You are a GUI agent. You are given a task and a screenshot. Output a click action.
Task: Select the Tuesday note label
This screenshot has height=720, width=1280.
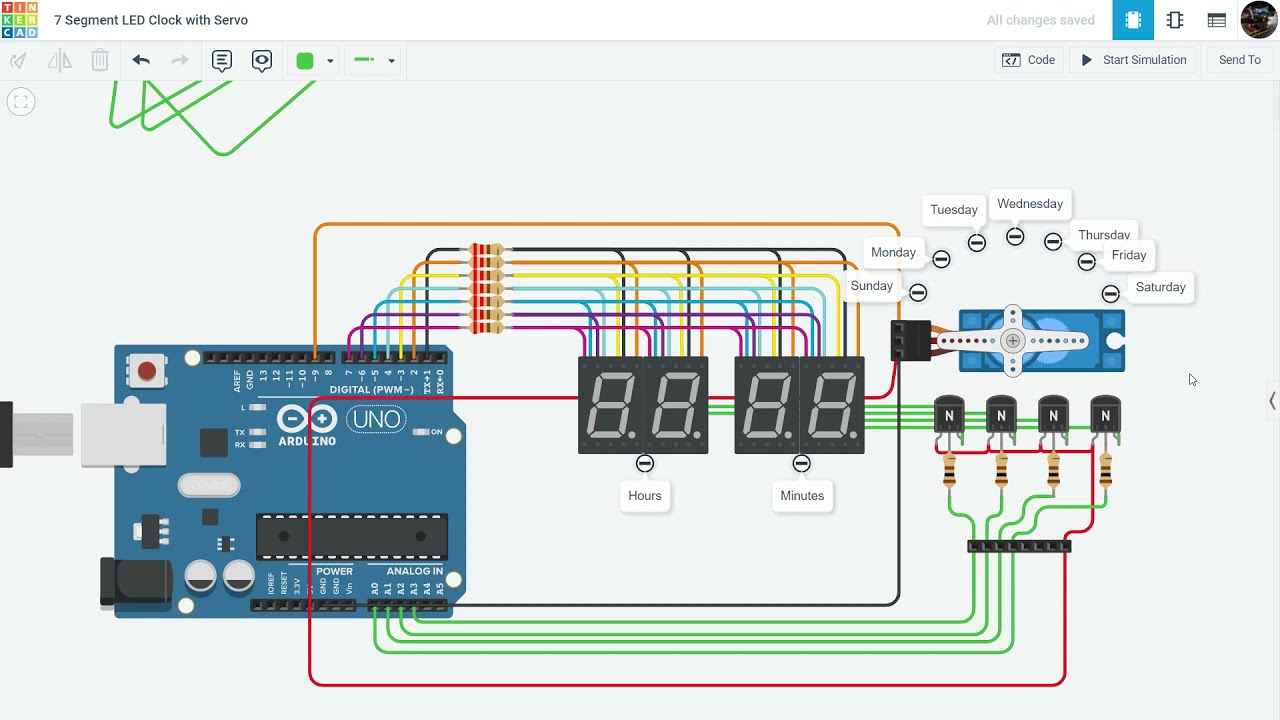(954, 210)
